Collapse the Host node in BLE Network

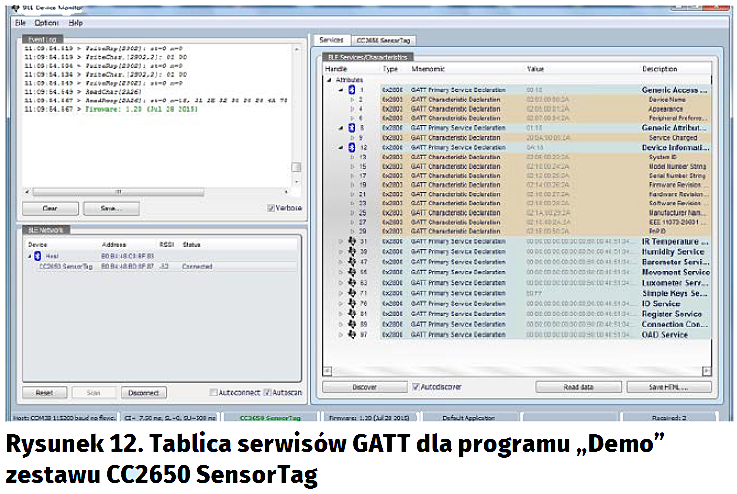29,256
